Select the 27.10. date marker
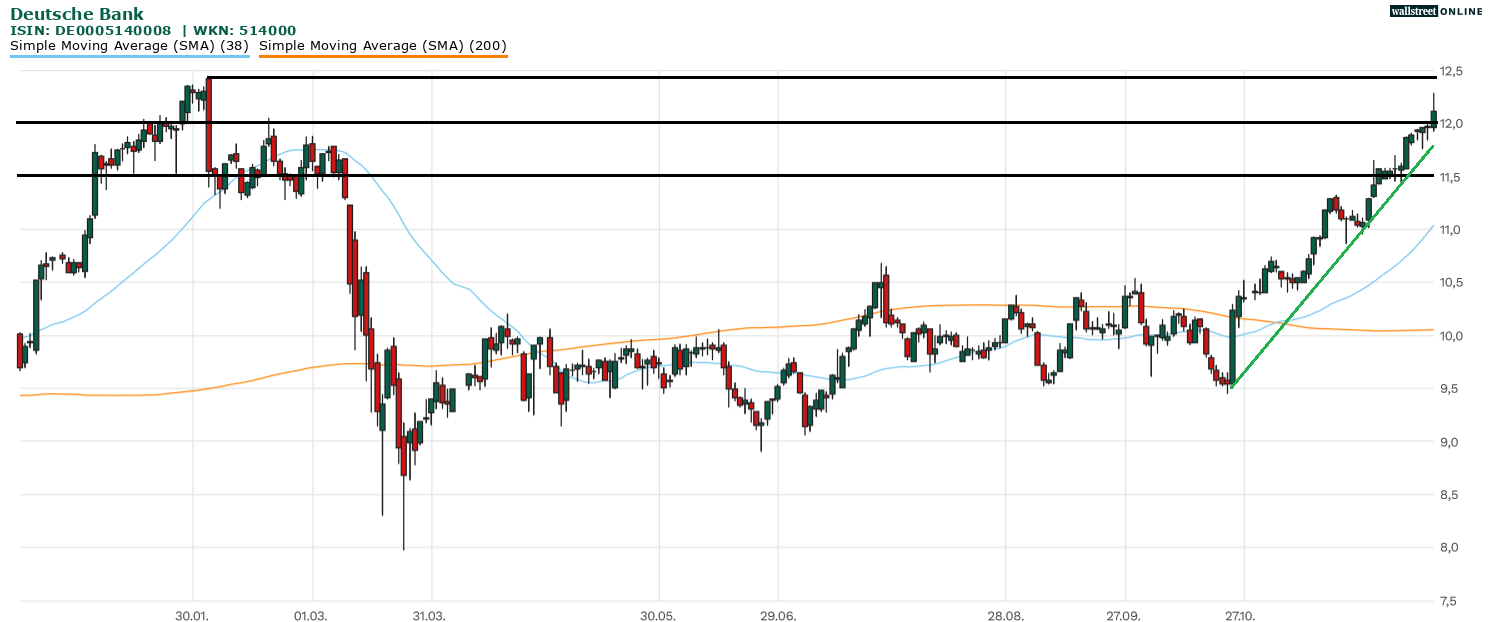Screen dimensions: 1490x622 1242,614
